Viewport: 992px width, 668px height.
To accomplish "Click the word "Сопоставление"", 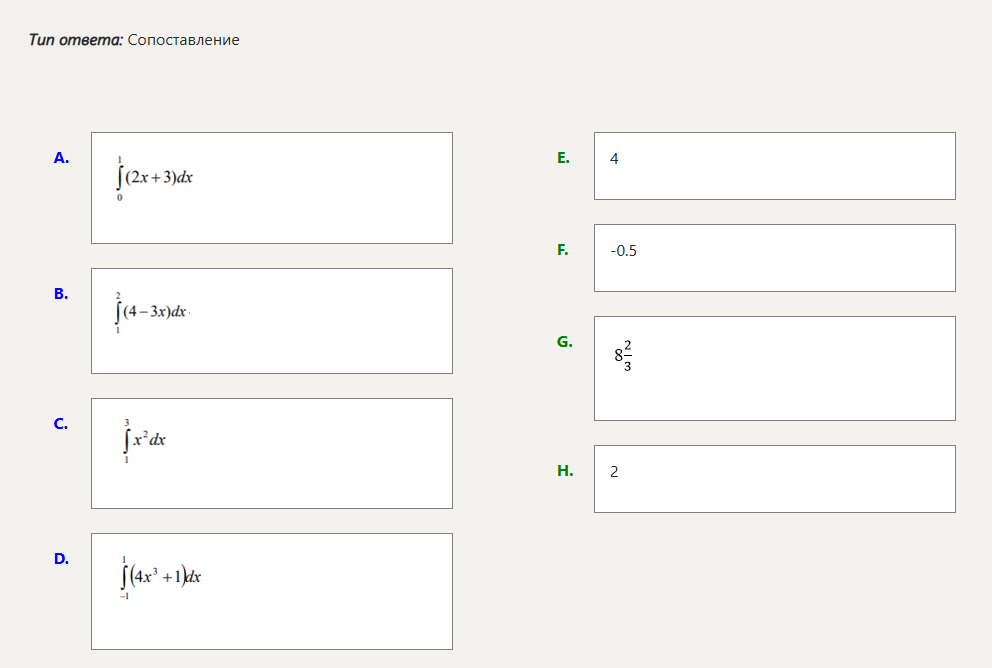I will pos(184,40).
